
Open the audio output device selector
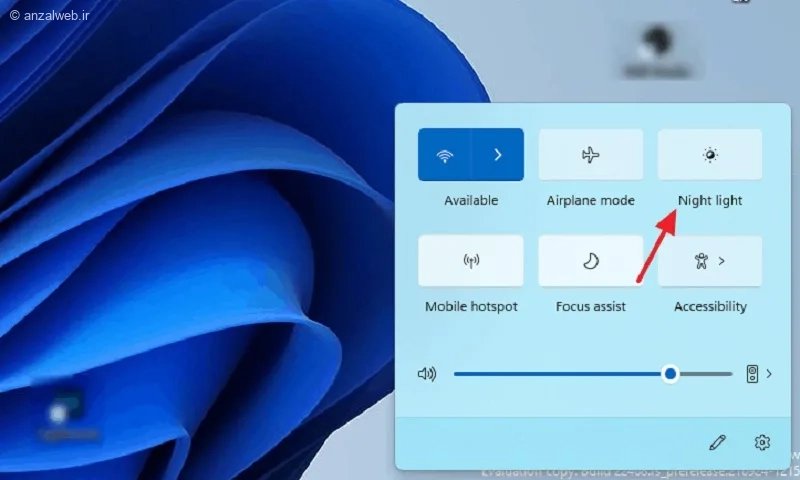tap(752, 374)
